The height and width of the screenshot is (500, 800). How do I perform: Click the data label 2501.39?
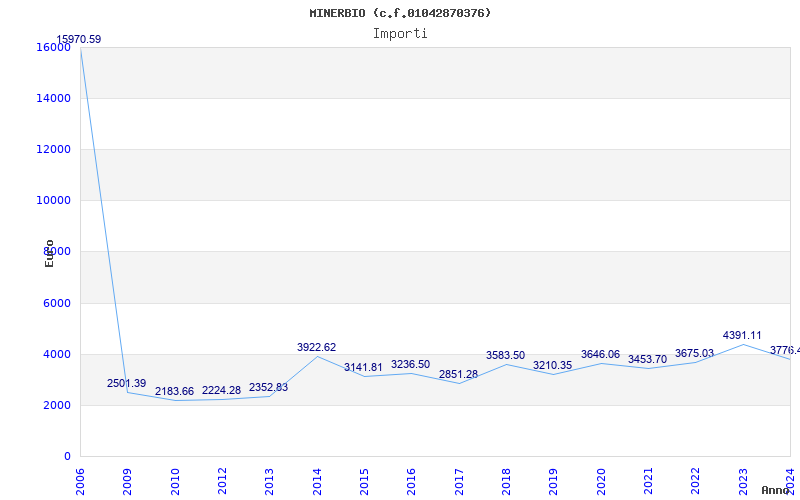click(x=127, y=383)
